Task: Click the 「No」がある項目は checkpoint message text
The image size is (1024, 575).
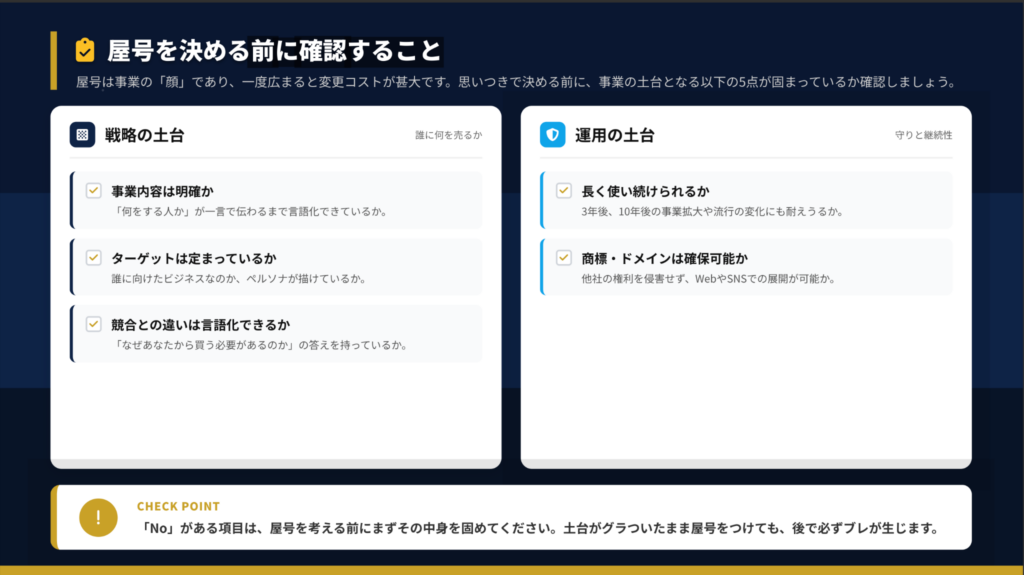Action: coord(538,528)
